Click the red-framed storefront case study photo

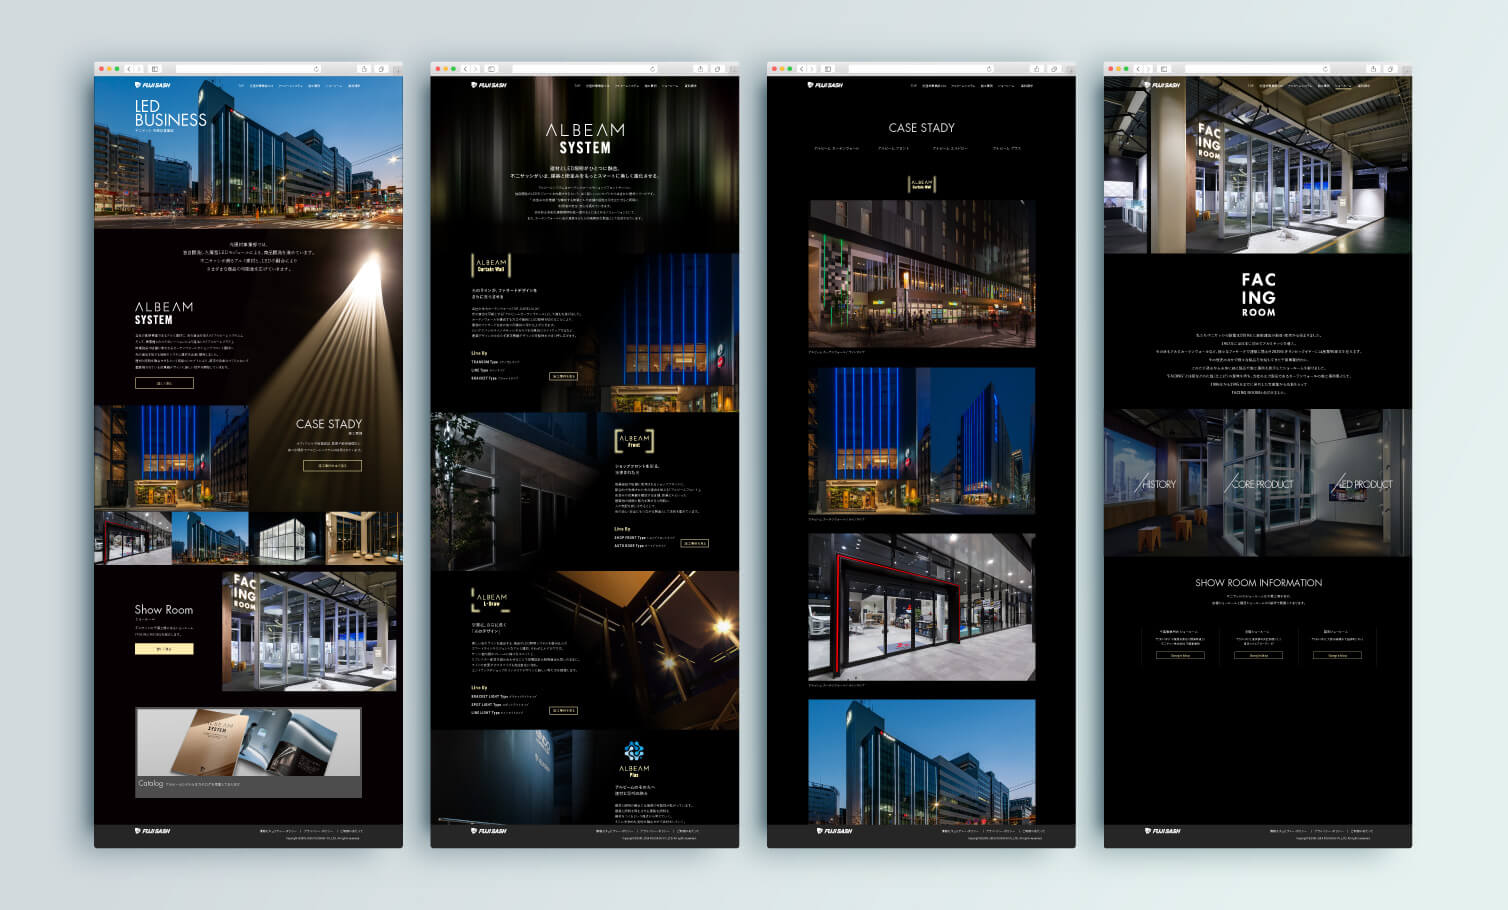(x=921, y=607)
